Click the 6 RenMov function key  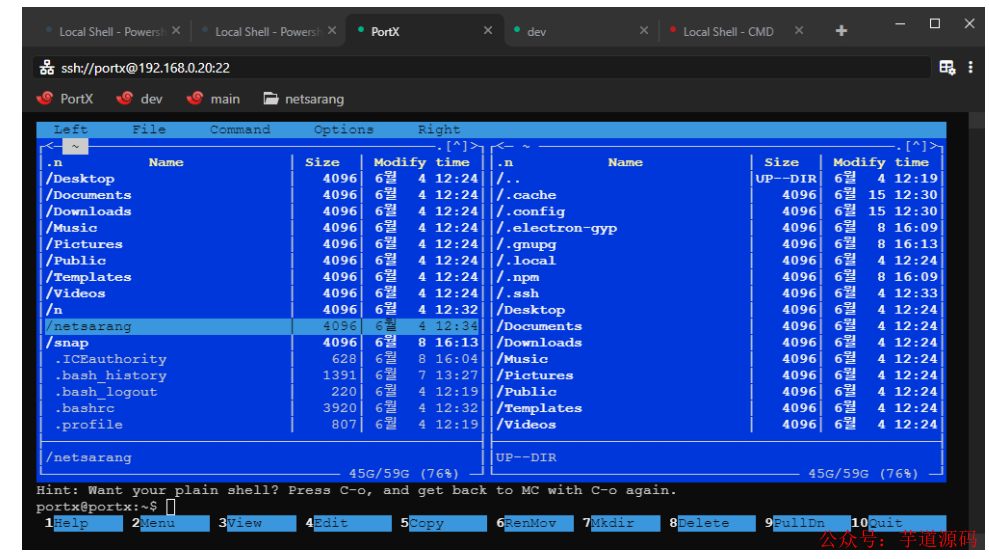coord(535,523)
